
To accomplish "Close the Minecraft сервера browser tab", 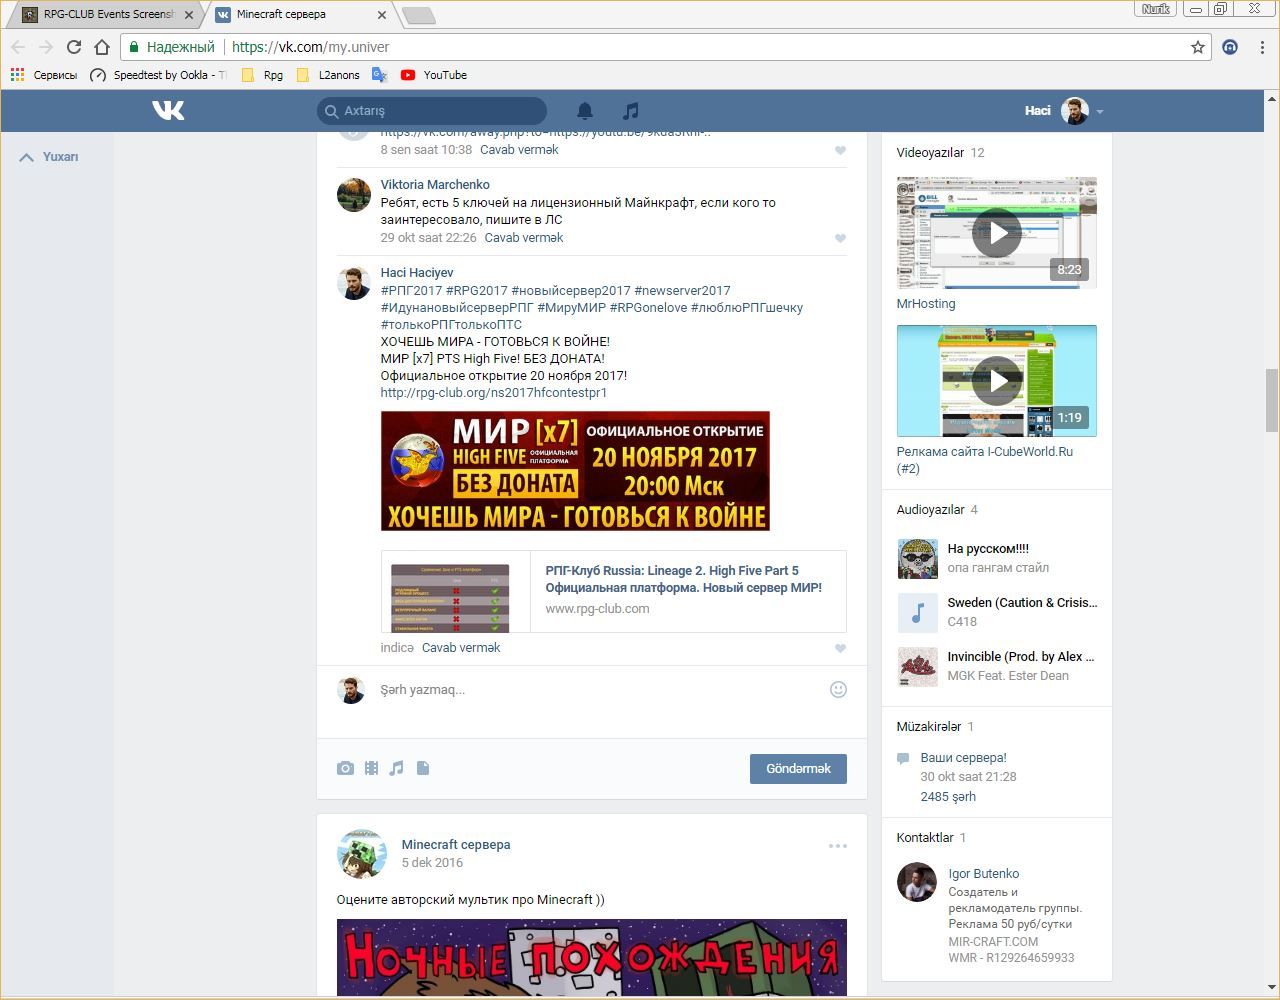I will point(382,15).
